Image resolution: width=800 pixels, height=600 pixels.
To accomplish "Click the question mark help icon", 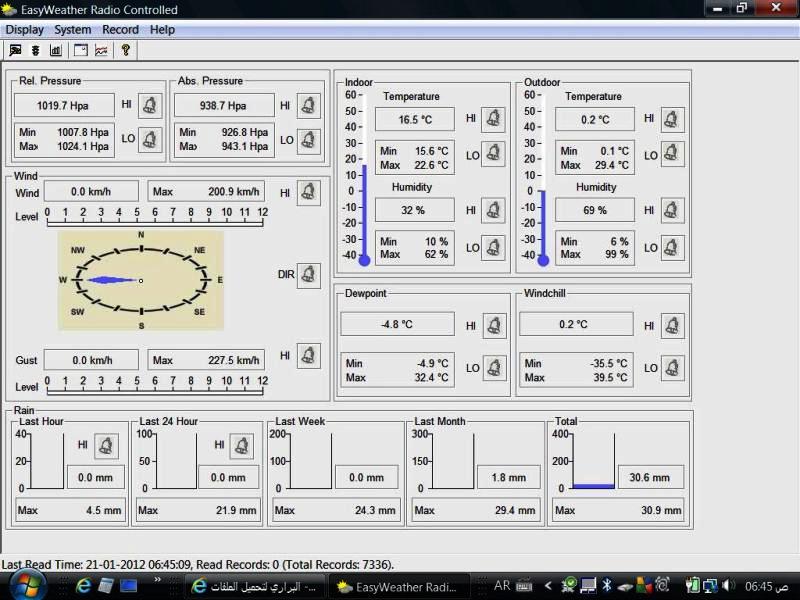I will click(126, 50).
